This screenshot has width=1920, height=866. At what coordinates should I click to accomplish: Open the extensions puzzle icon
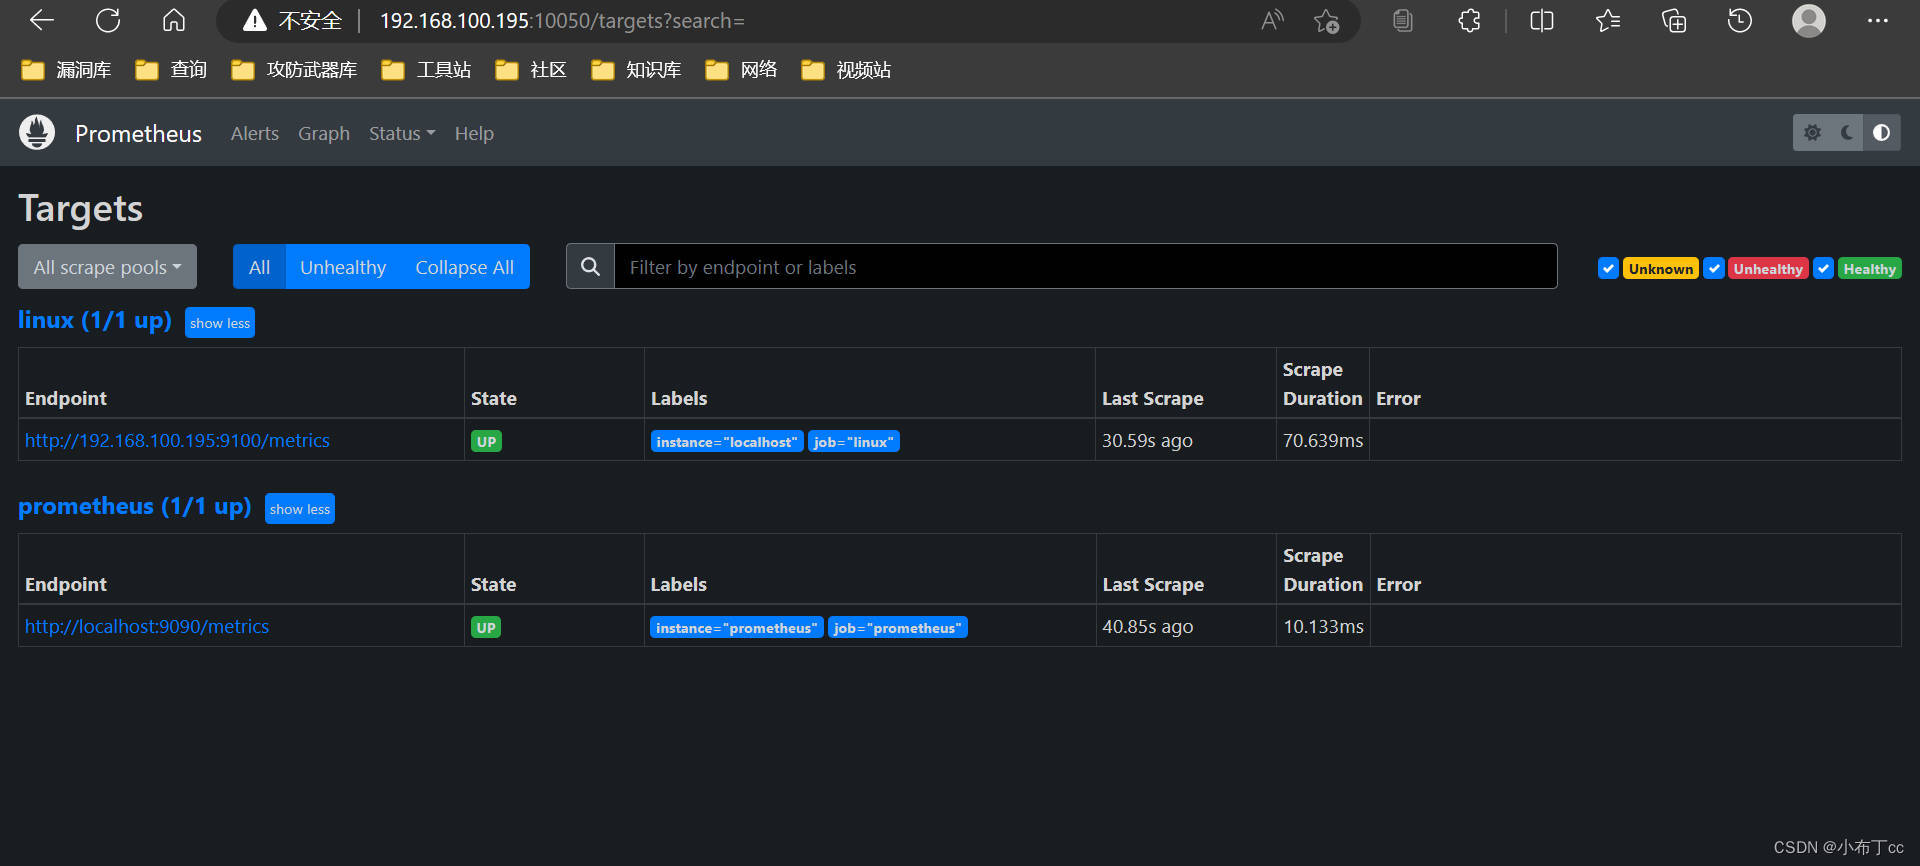click(1469, 20)
